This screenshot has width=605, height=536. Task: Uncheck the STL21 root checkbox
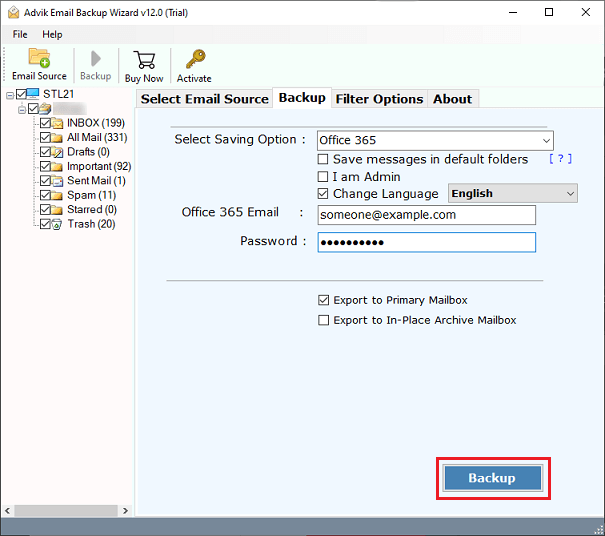(x=21, y=94)
